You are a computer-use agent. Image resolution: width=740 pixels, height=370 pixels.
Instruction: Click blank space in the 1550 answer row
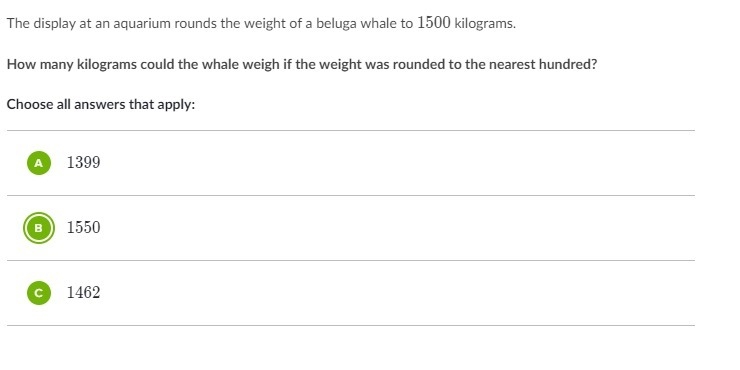coord(396,228)
